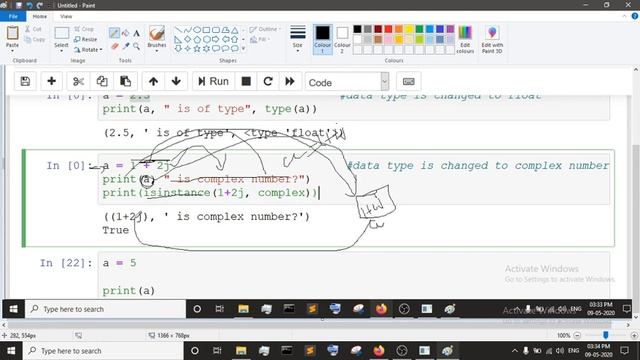Click Copy in the Clipboard group
Image resolution: width=640 pixels, height=360 pixels.
34,40
